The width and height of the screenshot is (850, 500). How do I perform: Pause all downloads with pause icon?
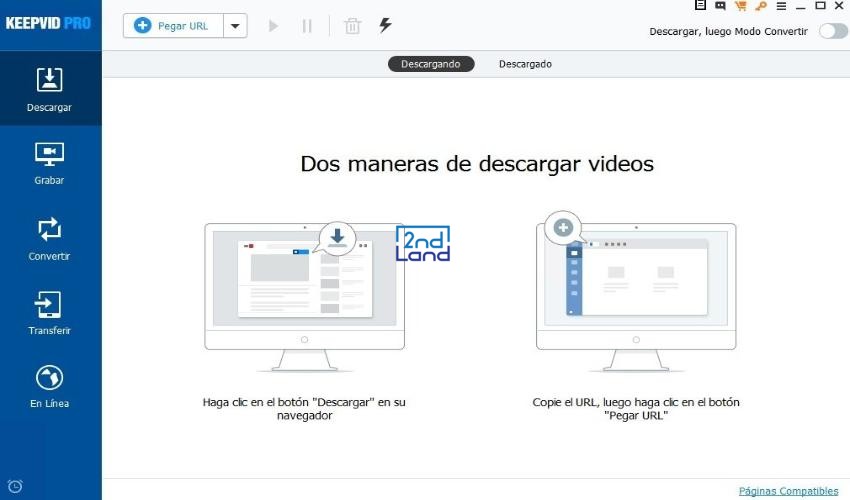(307, 25)
